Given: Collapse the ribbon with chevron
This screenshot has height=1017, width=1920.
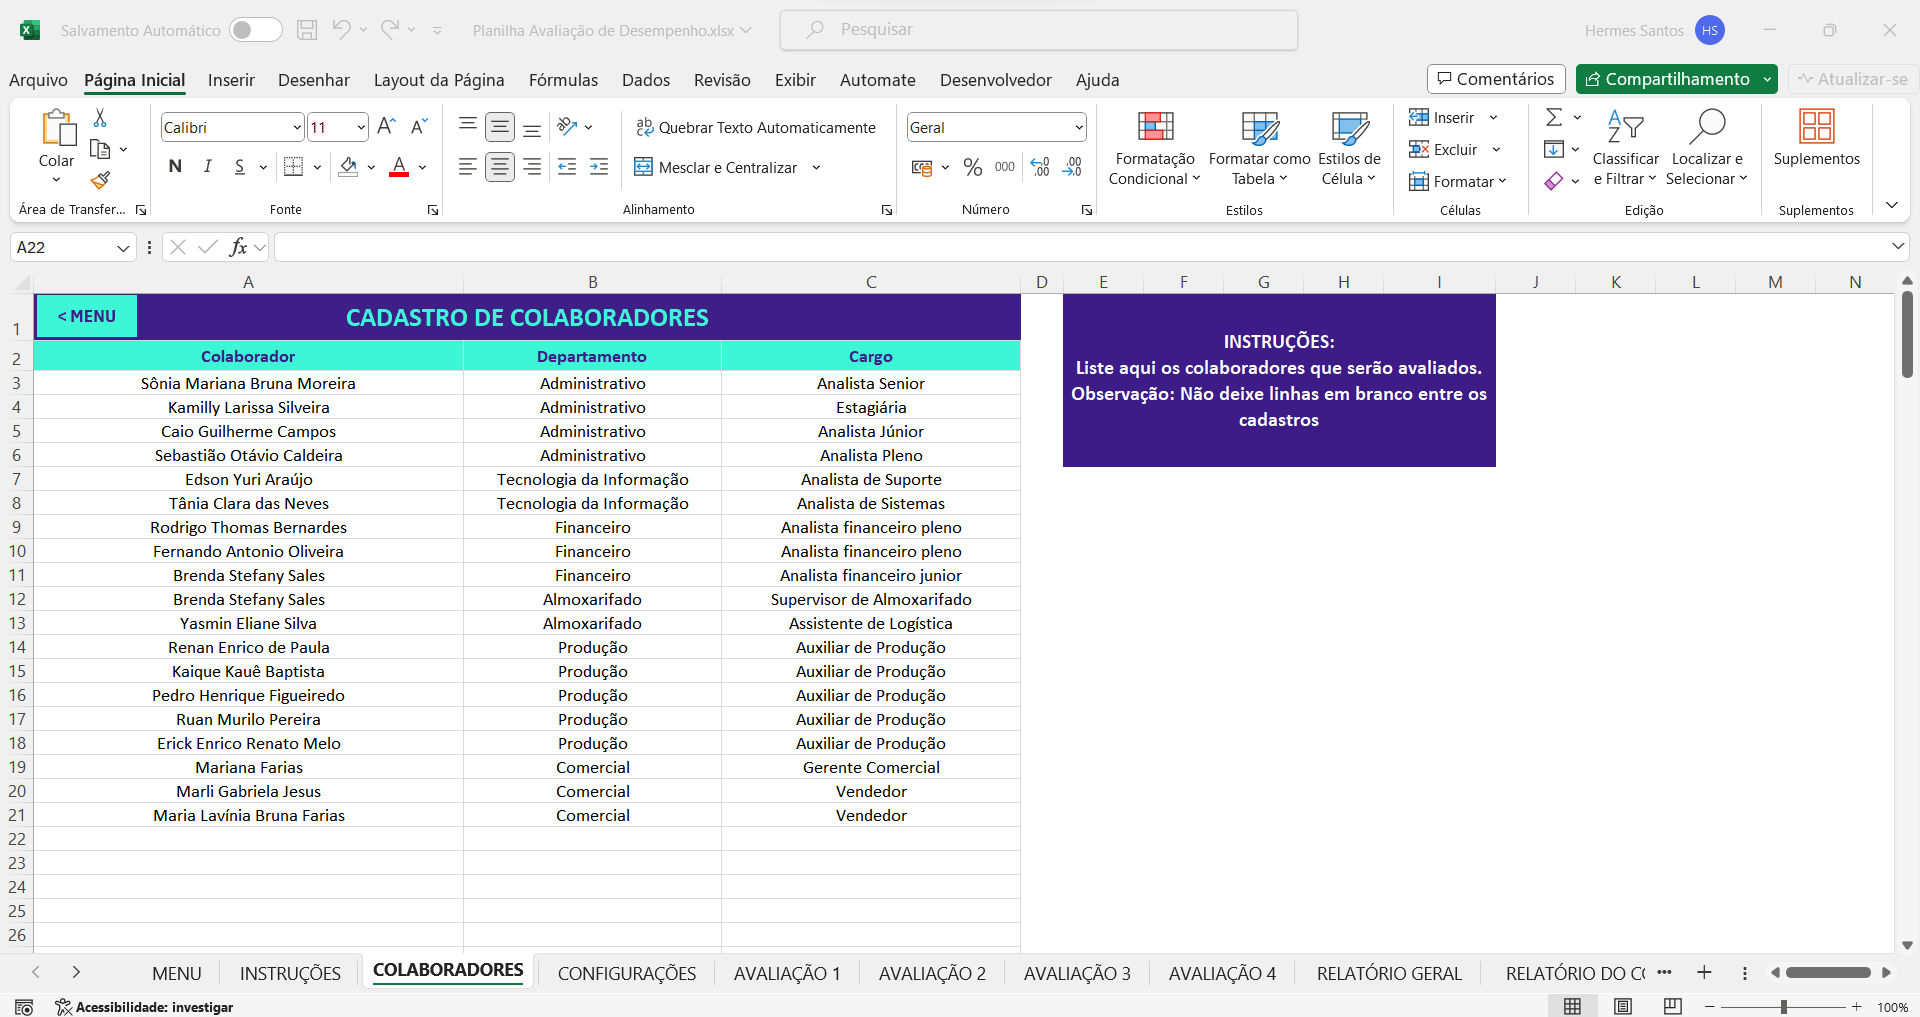Looking at the screenshot, I should (1891, 205).
